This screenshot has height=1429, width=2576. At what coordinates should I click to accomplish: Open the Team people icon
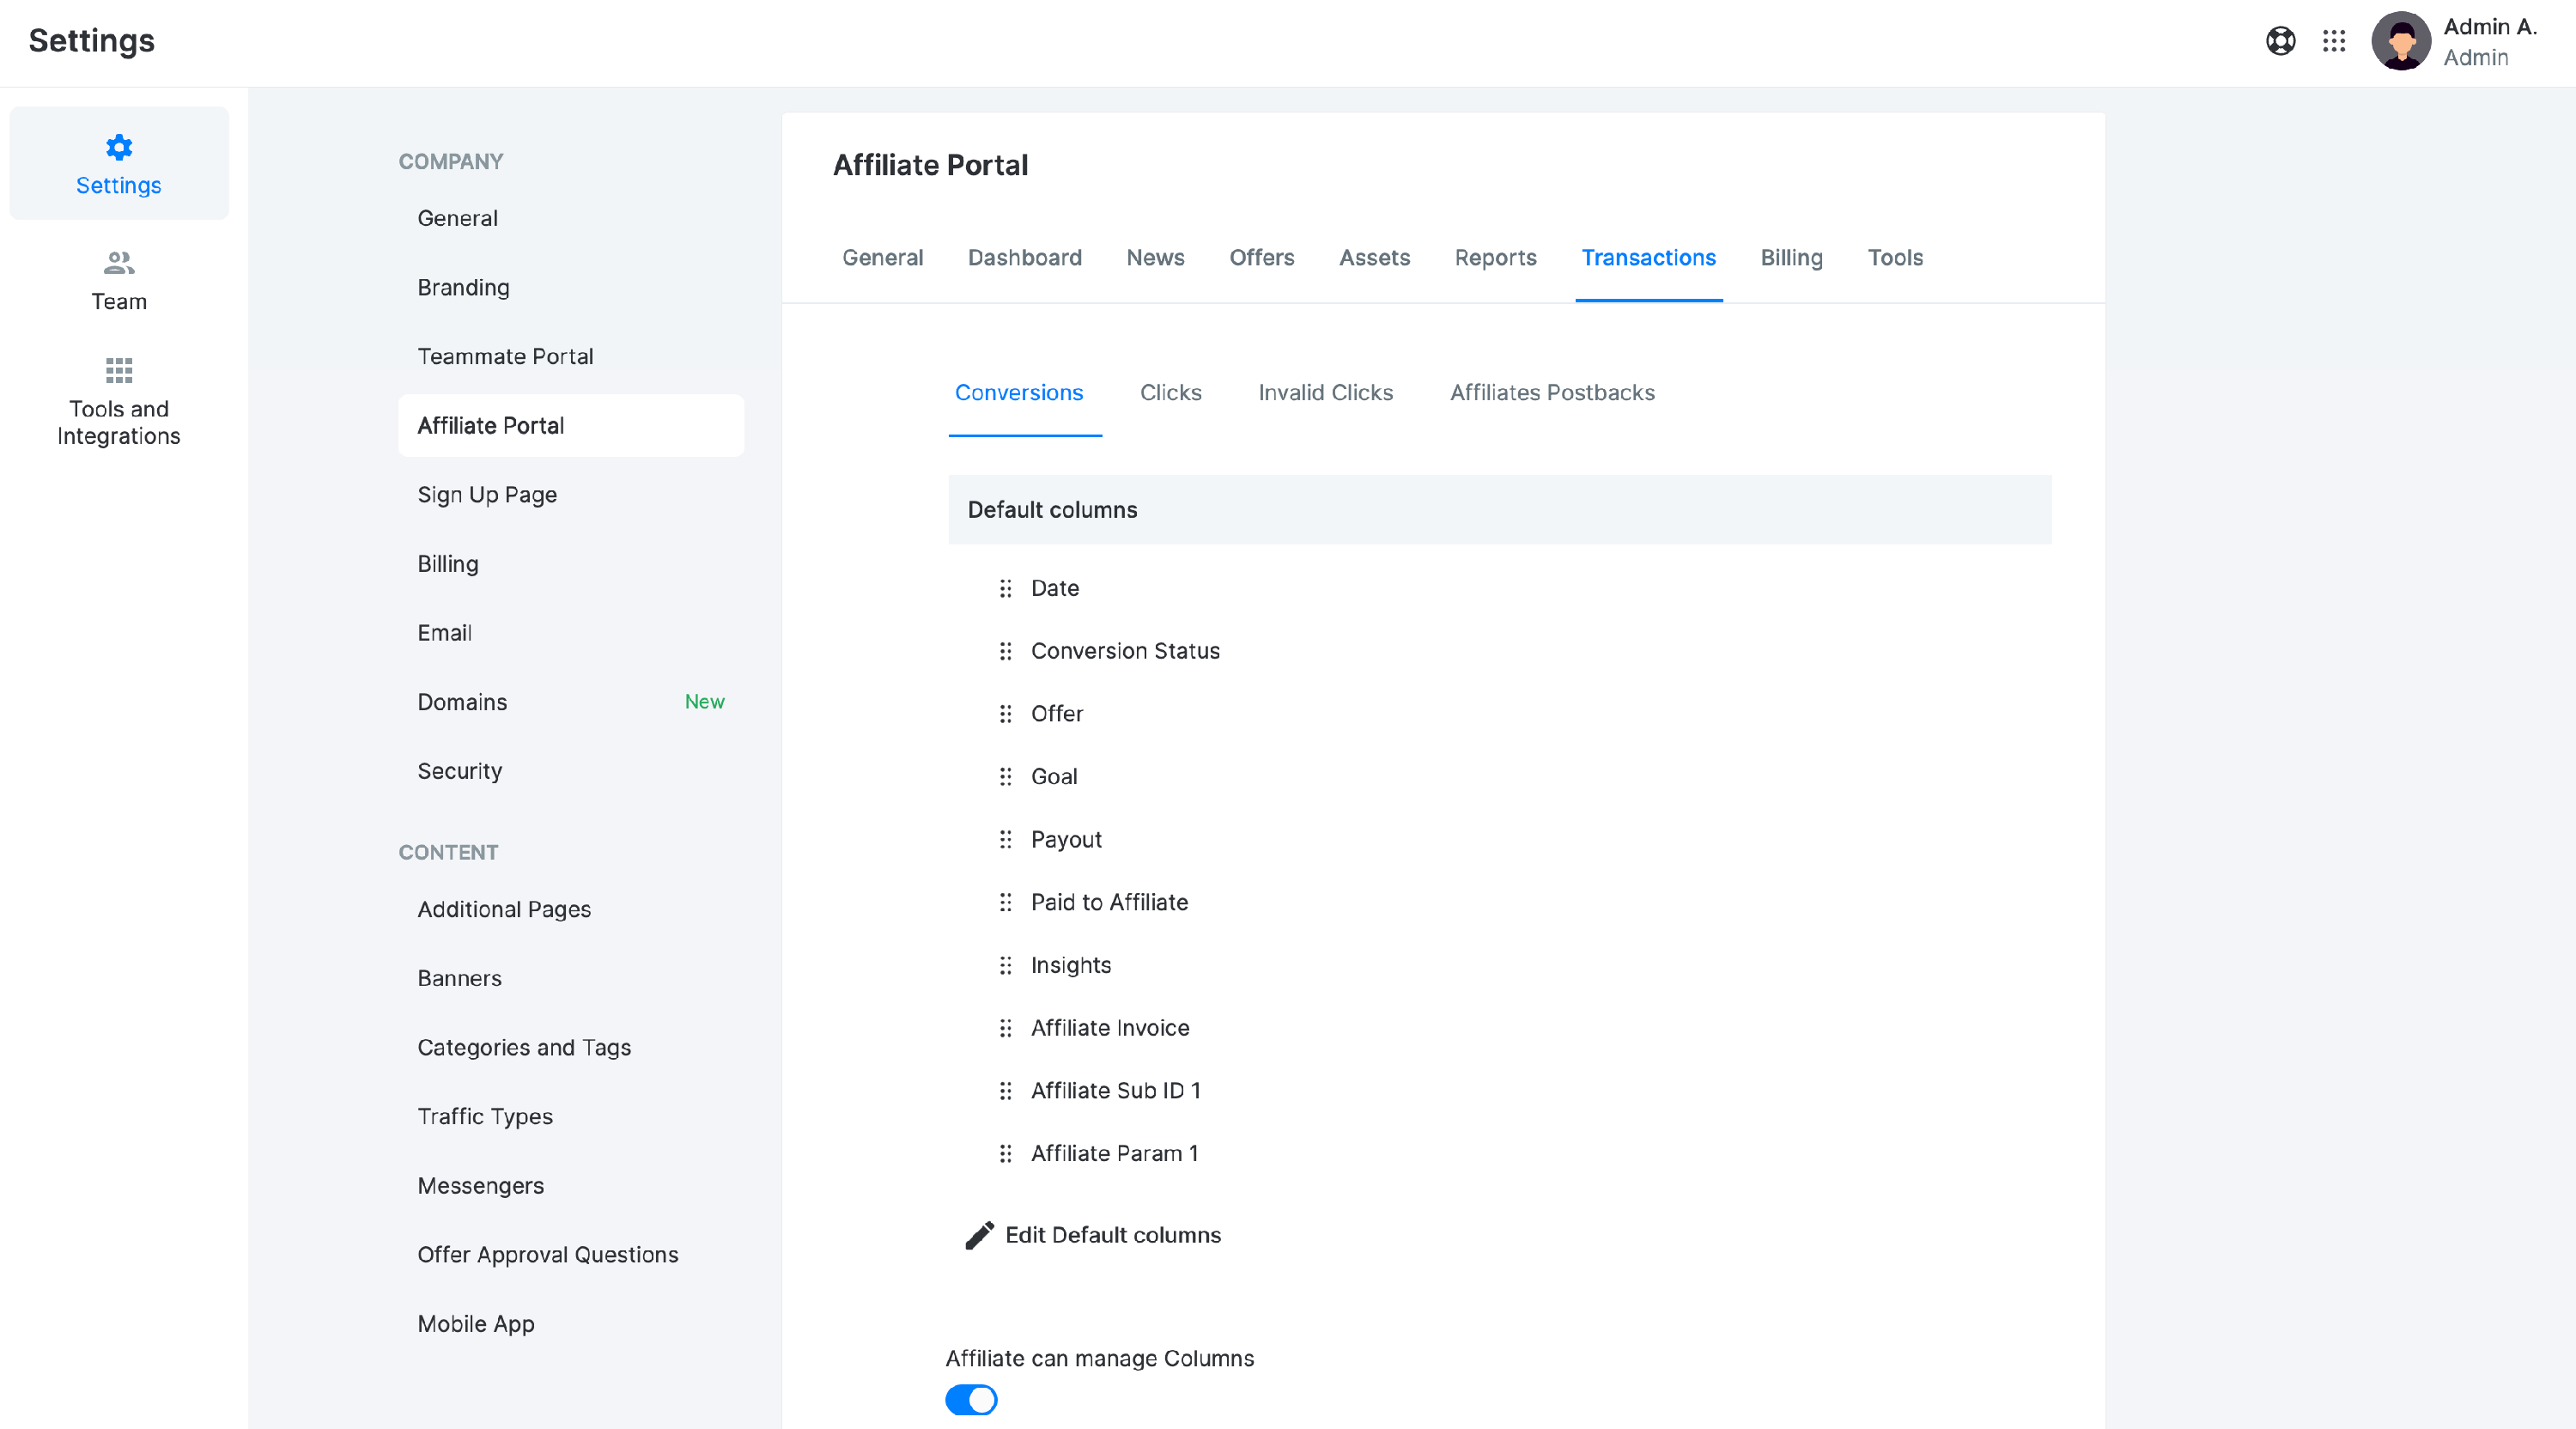click(118, 263)
